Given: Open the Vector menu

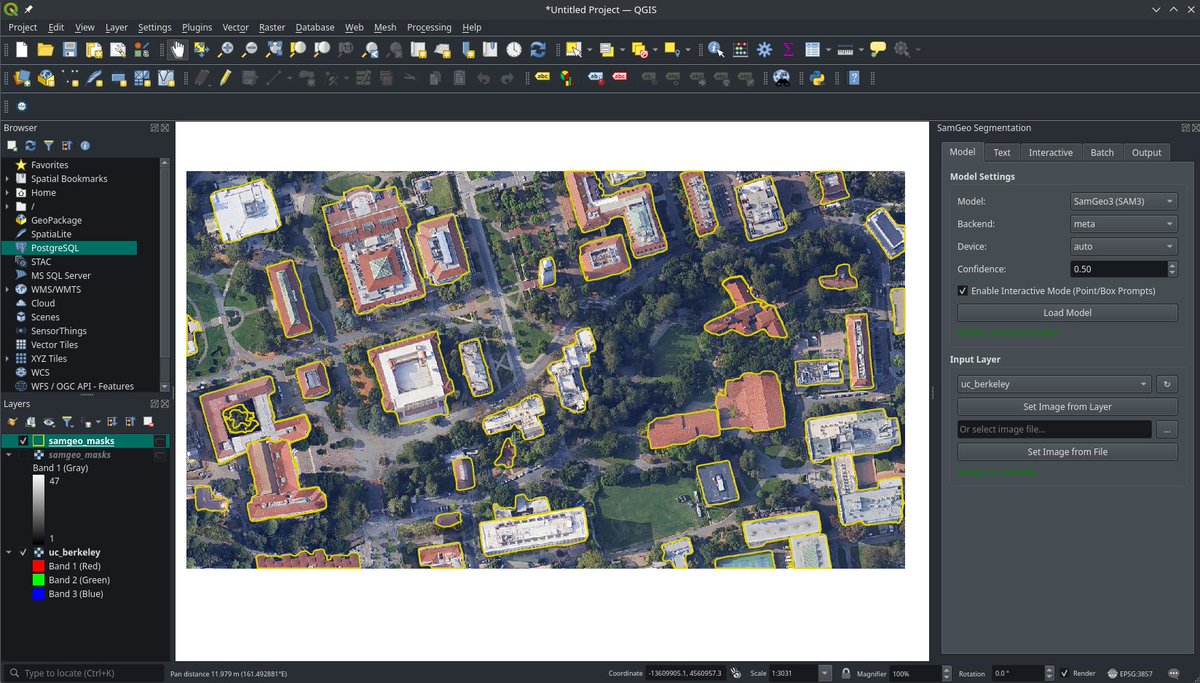Looking at the screenshot, I should [x=236, y=27].
